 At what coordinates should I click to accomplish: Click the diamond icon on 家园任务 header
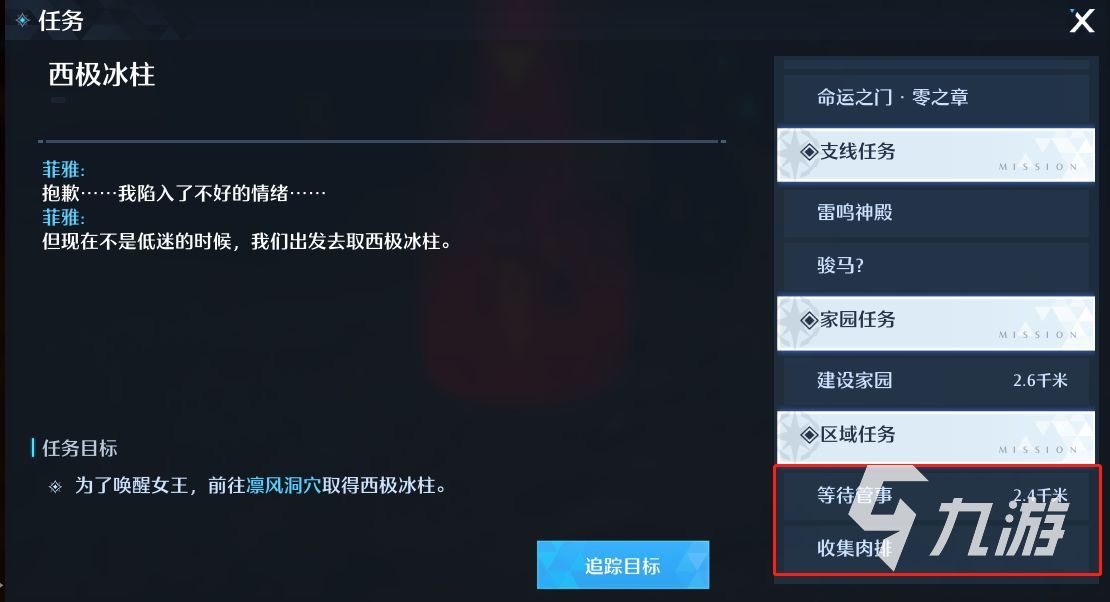809,320
